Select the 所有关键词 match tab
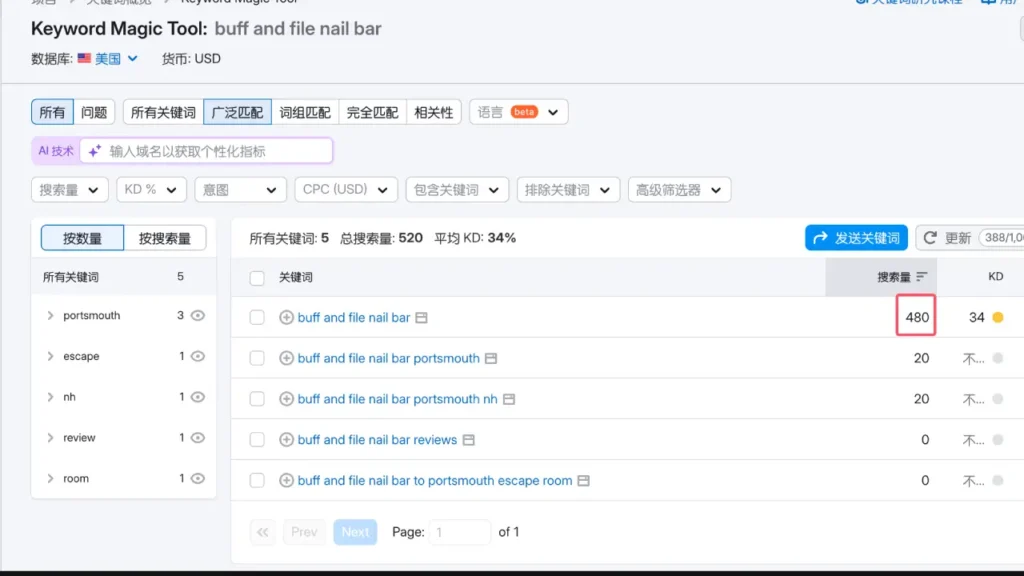This screenshot has width=1024, height=576. (163, 112)
